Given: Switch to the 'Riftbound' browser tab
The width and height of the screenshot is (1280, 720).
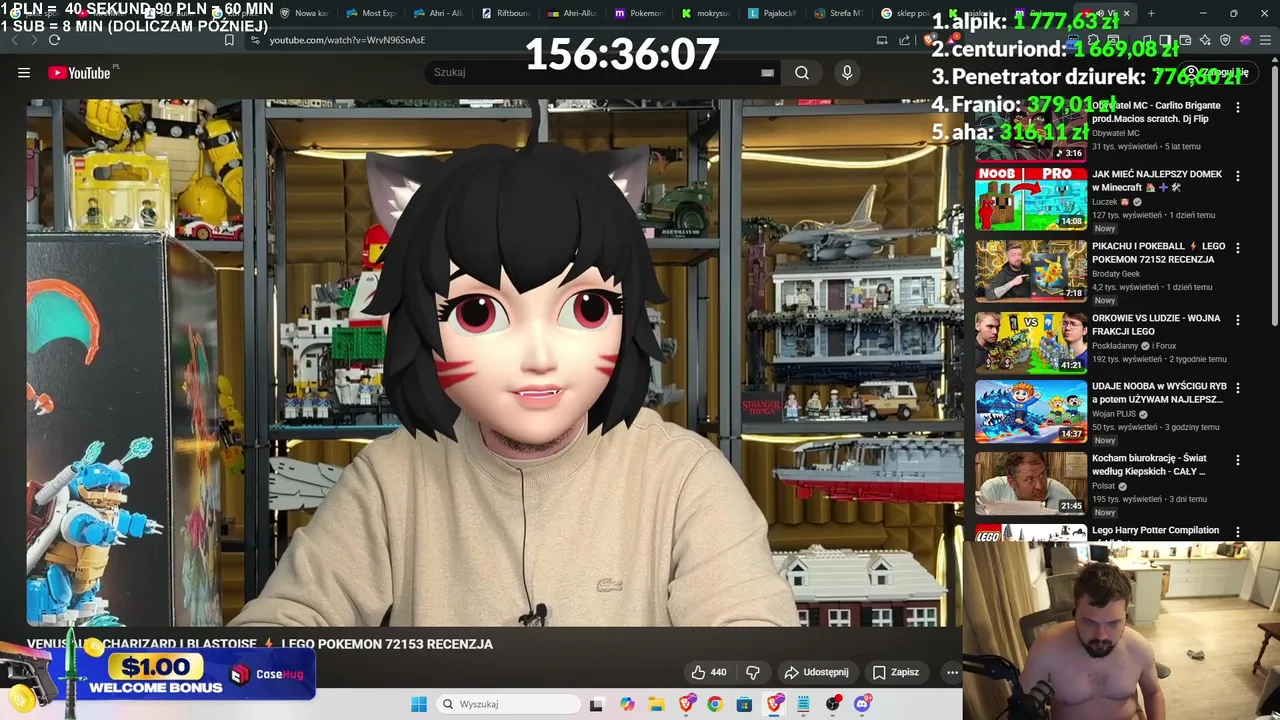Looking at the screenshot, I should [507, 13].
